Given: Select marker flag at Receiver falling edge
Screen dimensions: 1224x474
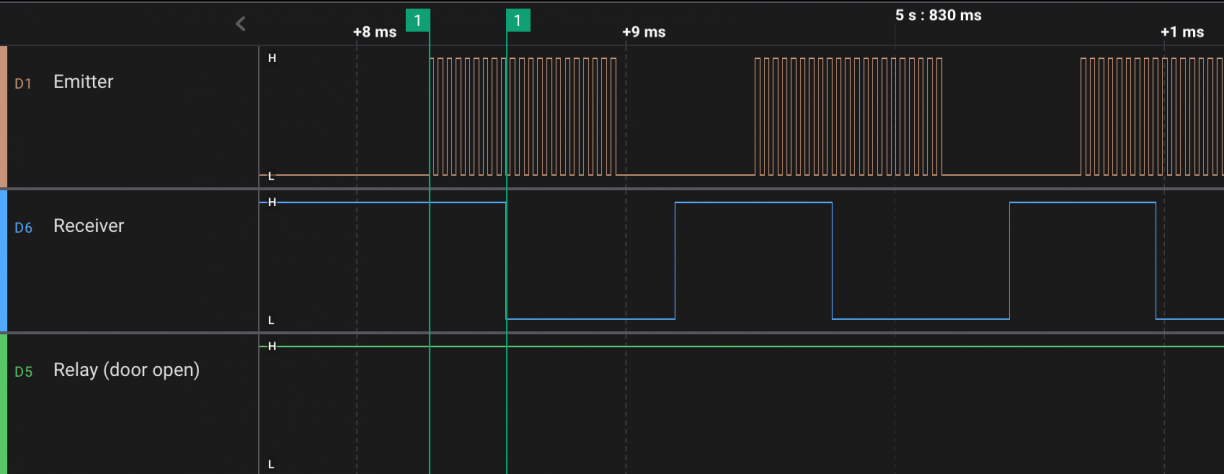Looking at the screenshot, I should point(518,20).
